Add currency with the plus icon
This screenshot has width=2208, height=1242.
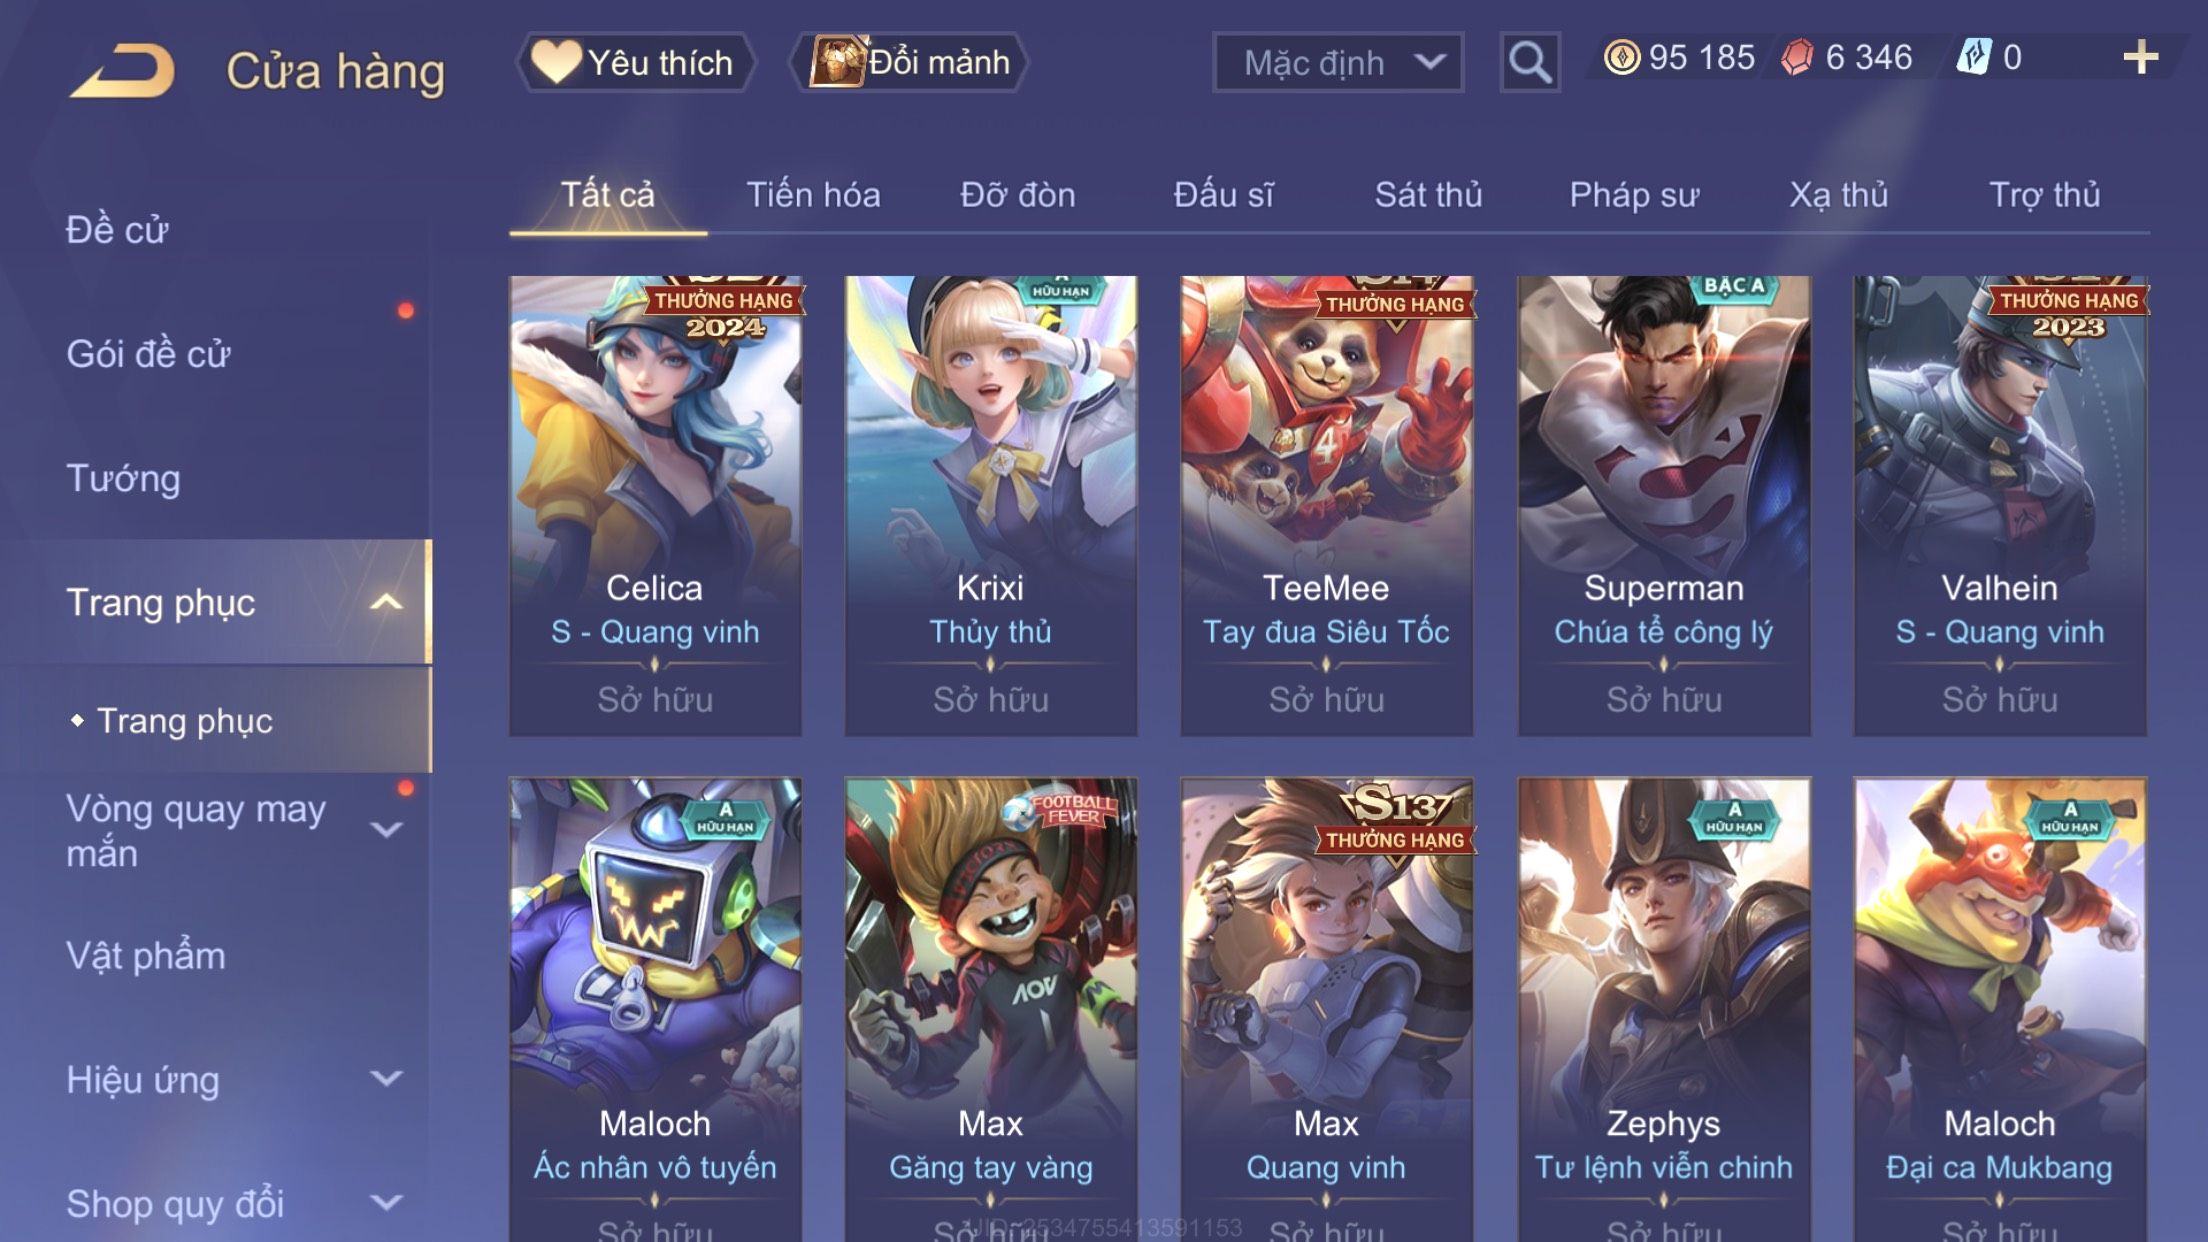(x=2140, y=58)
